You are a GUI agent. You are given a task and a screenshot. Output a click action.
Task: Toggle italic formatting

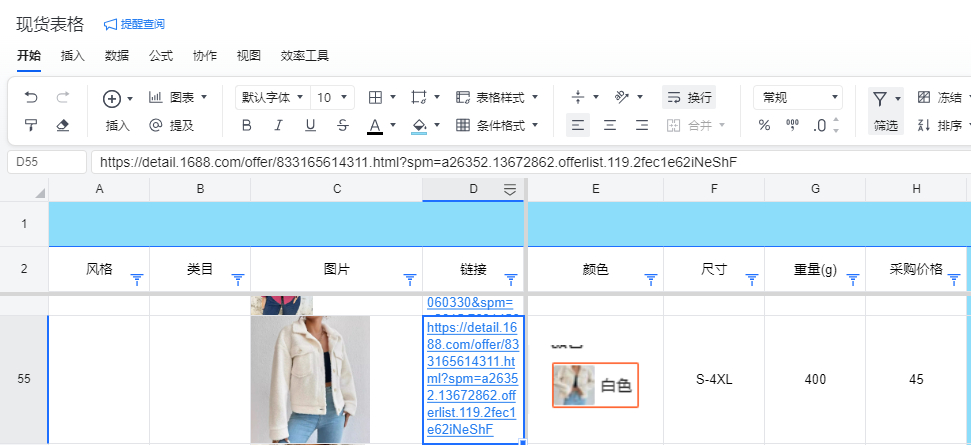click(279, 125)
